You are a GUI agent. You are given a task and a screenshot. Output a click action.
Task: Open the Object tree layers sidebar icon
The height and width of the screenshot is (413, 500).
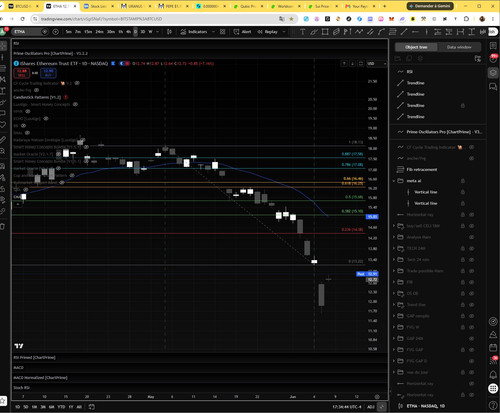pos(493,73)
